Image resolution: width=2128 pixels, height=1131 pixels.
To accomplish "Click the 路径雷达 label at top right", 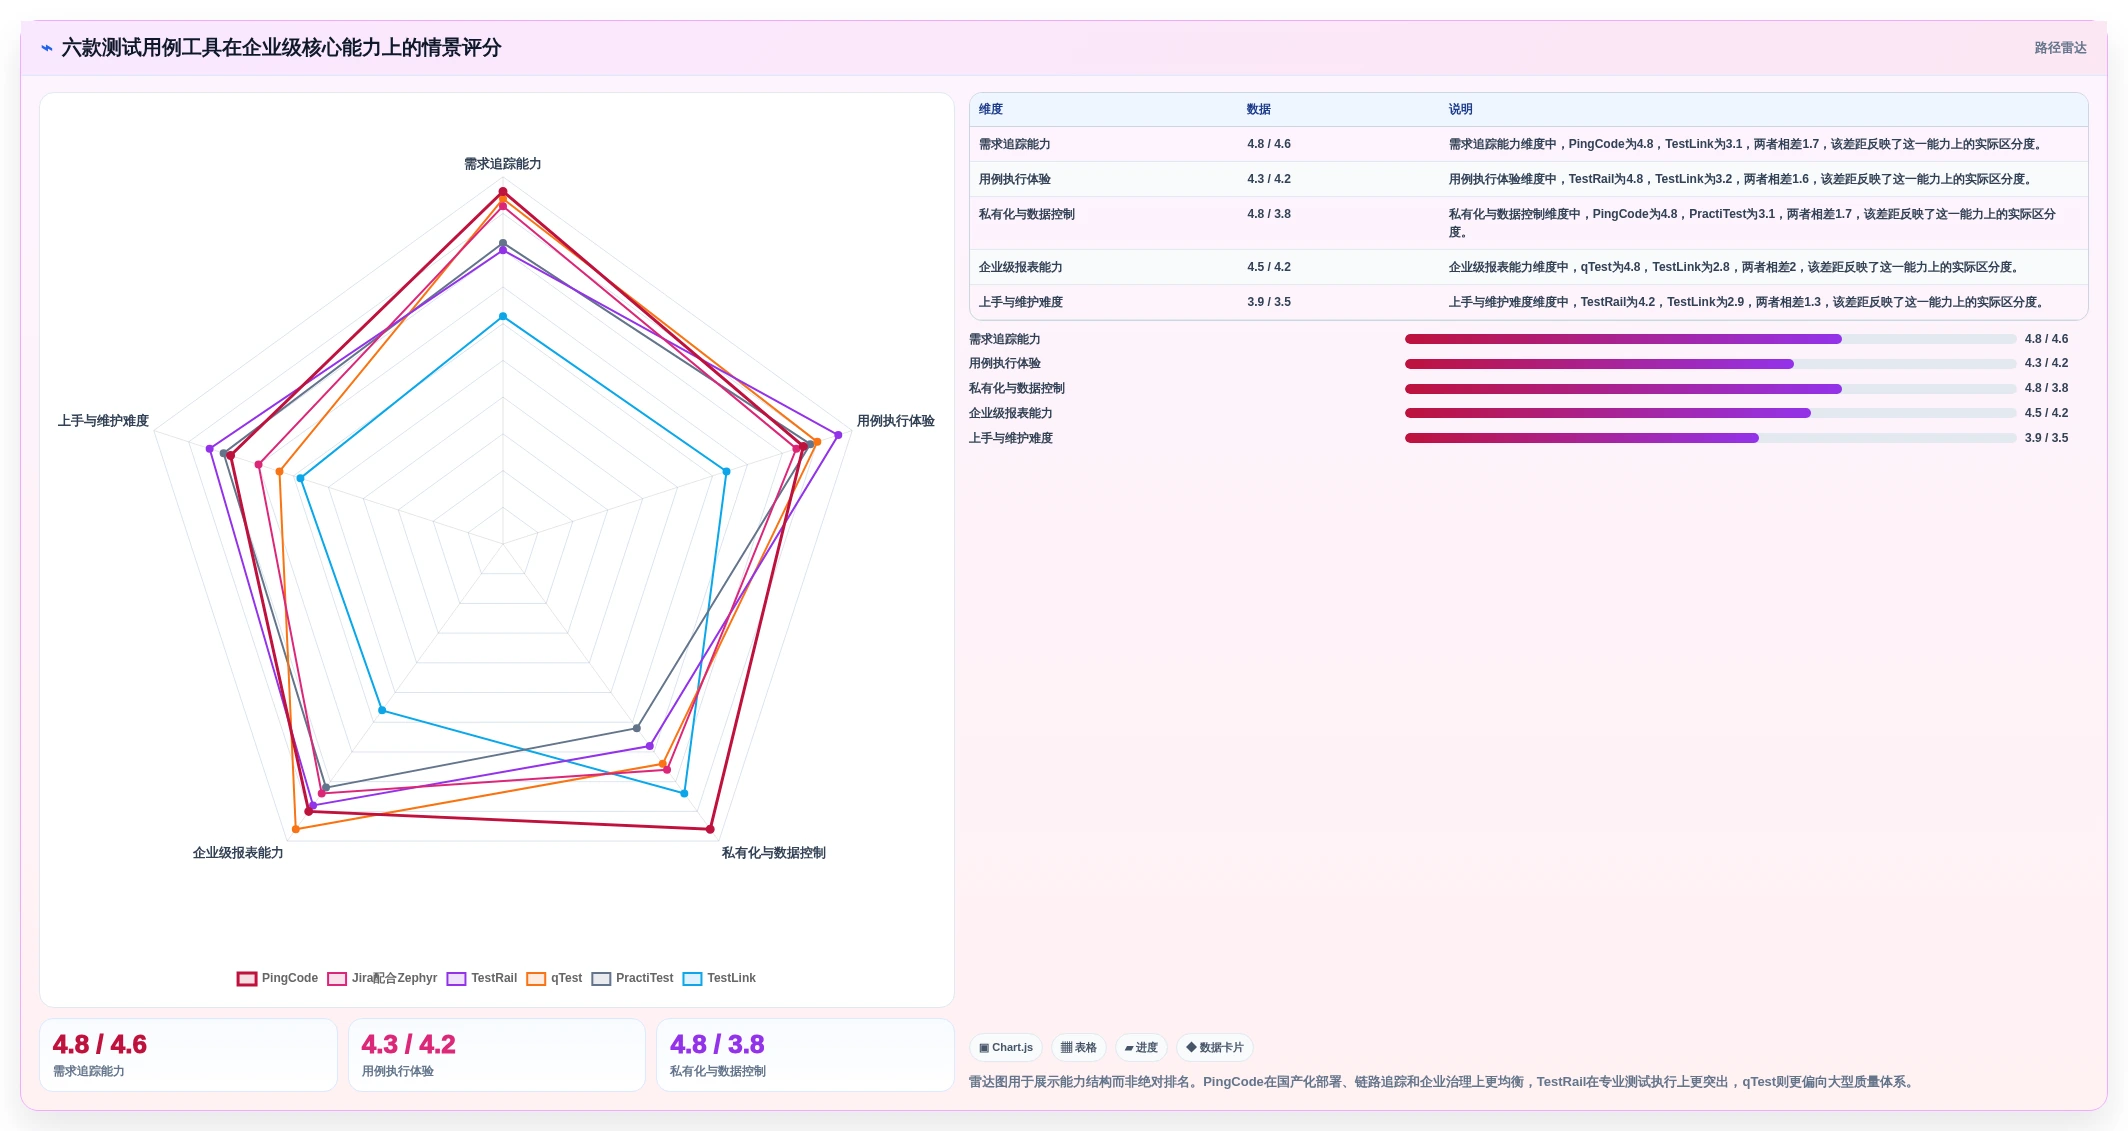I will (2060, 48).
